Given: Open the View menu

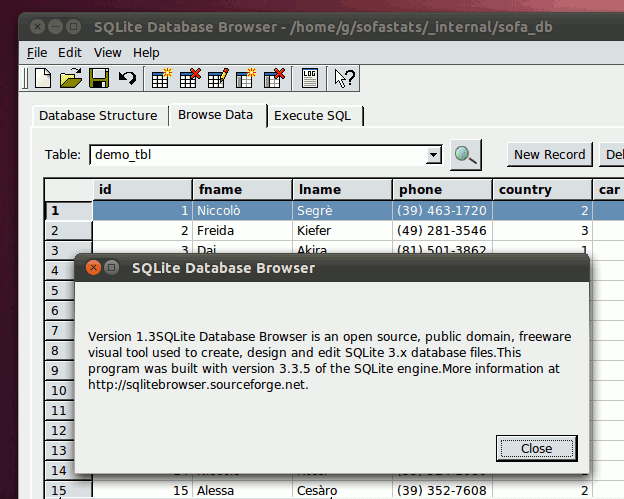Looking at the screenshot, I should tap(107, 53).
